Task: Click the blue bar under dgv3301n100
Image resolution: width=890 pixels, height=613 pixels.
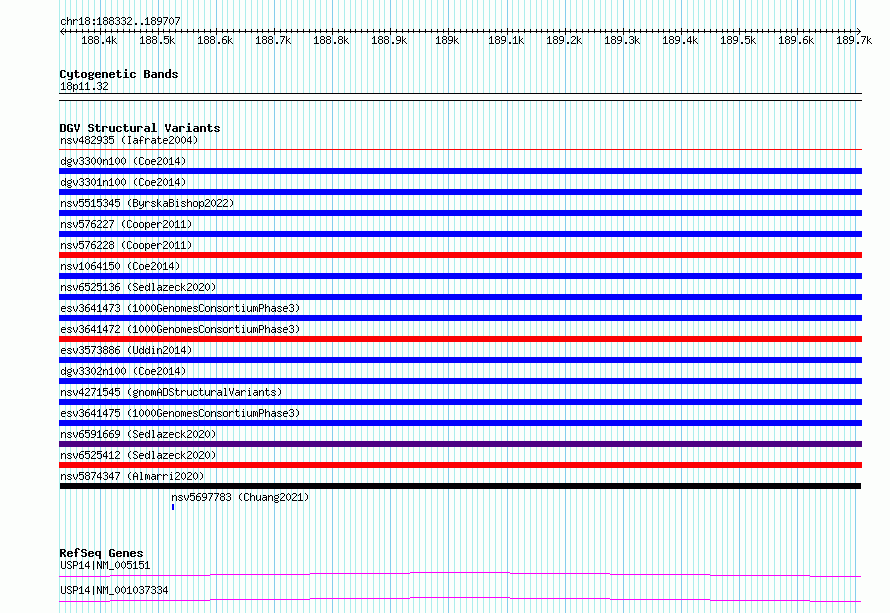Action: pos(460,192)
